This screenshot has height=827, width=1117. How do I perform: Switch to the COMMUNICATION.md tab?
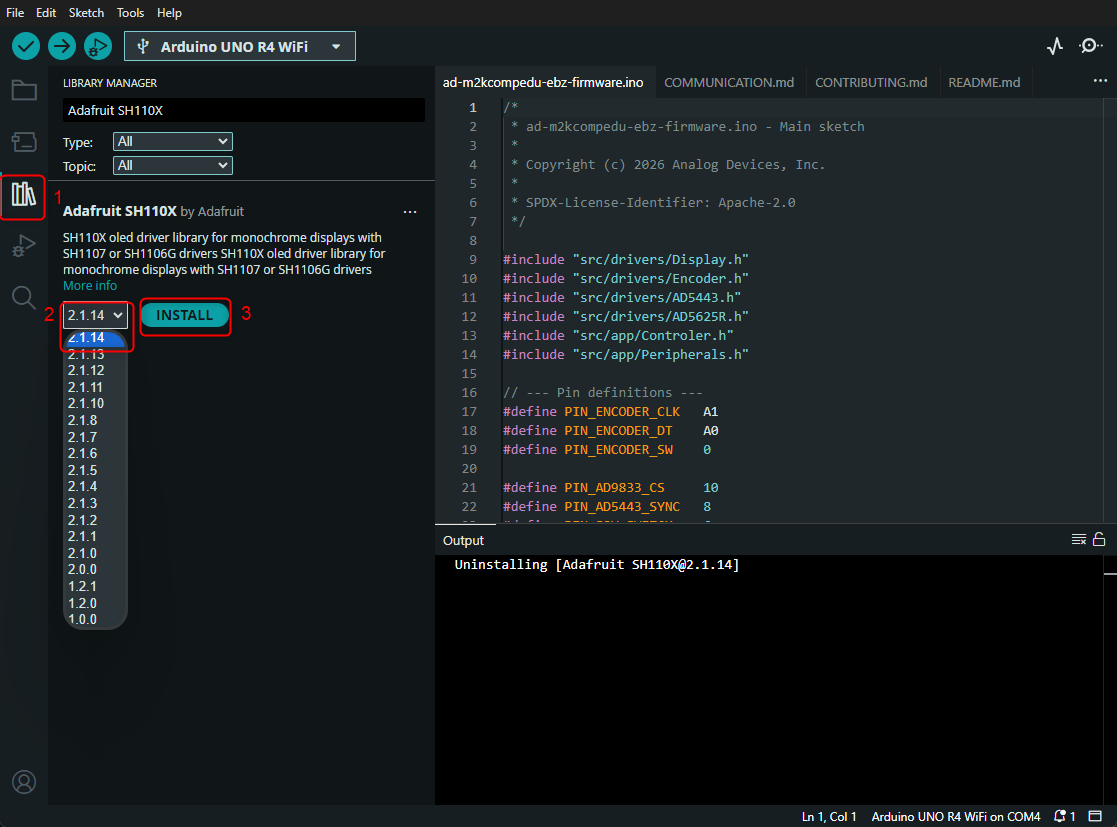729,83
